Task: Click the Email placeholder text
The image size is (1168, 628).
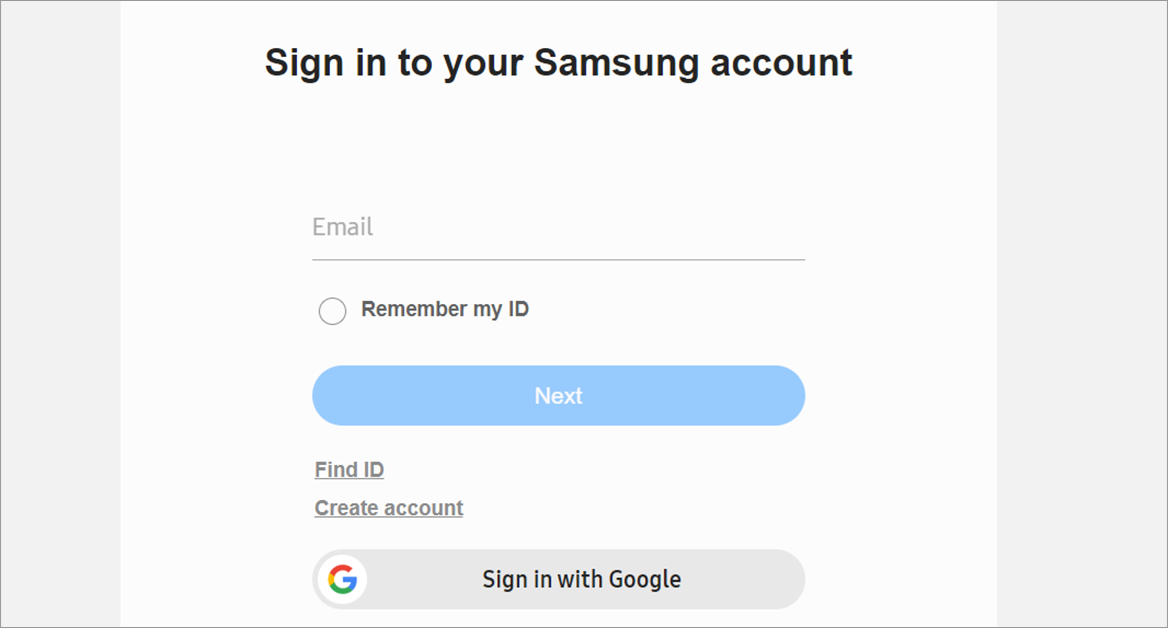Action: (x=342, y=227)
